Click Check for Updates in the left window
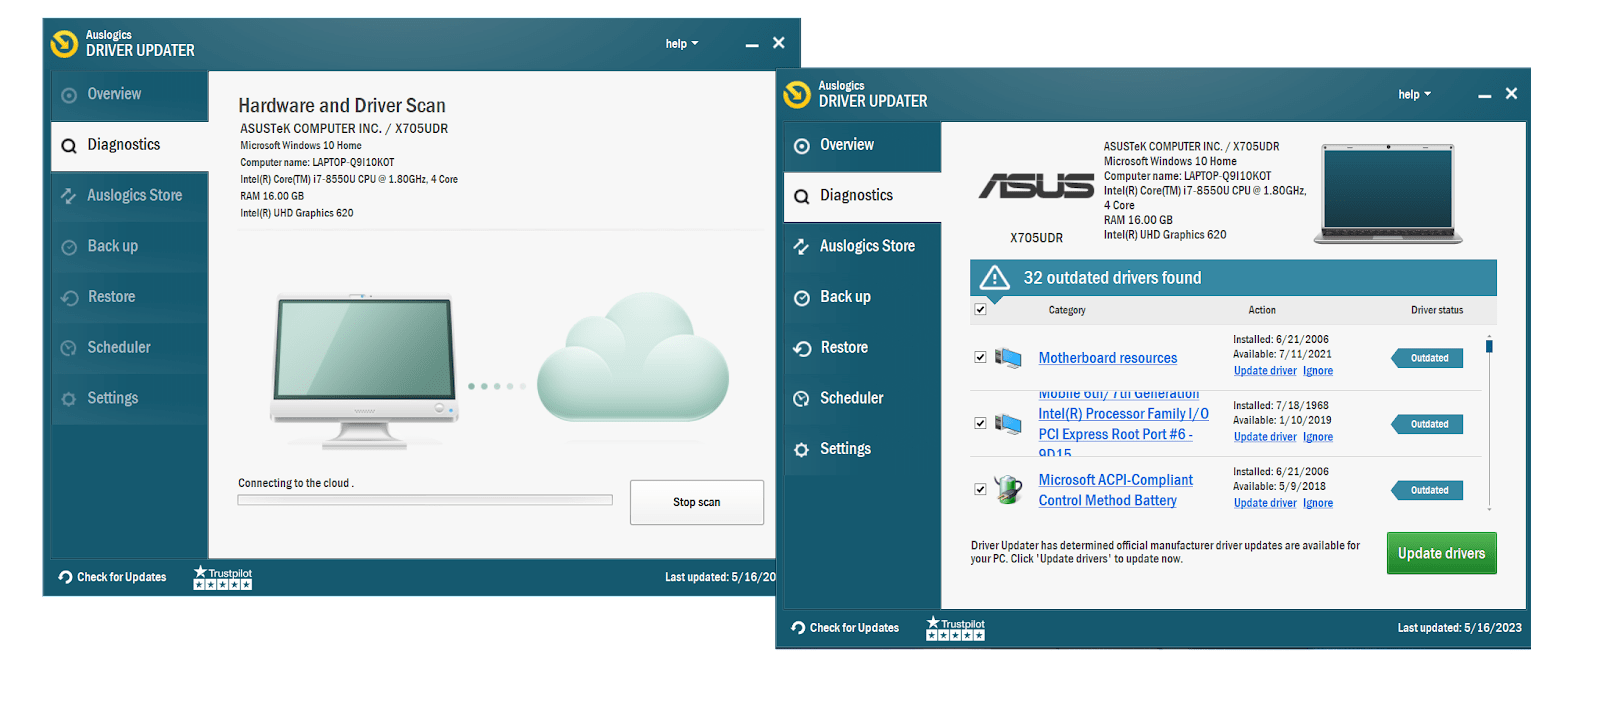The width and height of the screenshot is (1600, 706). tap(112, 577)
